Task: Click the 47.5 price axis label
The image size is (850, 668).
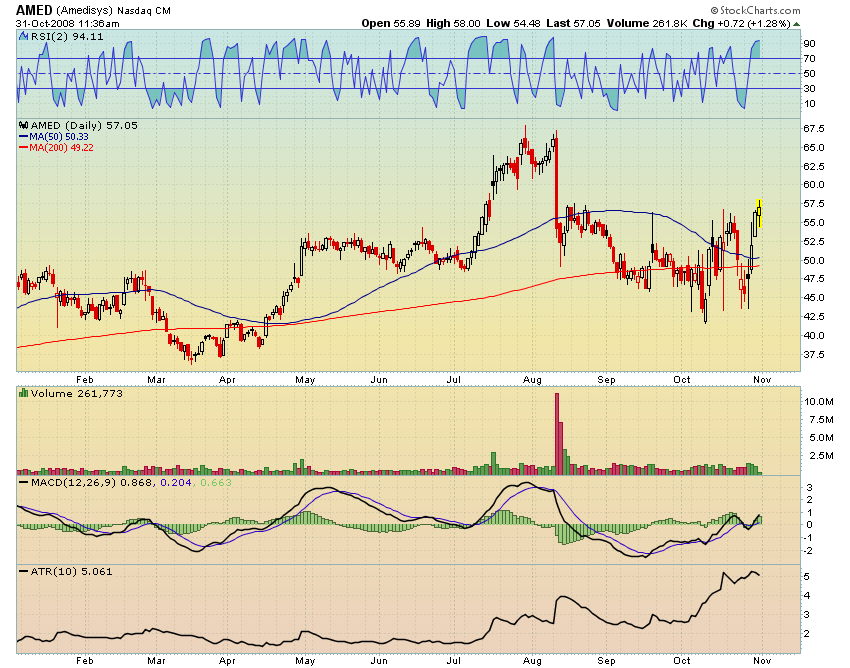Action: 814,279
